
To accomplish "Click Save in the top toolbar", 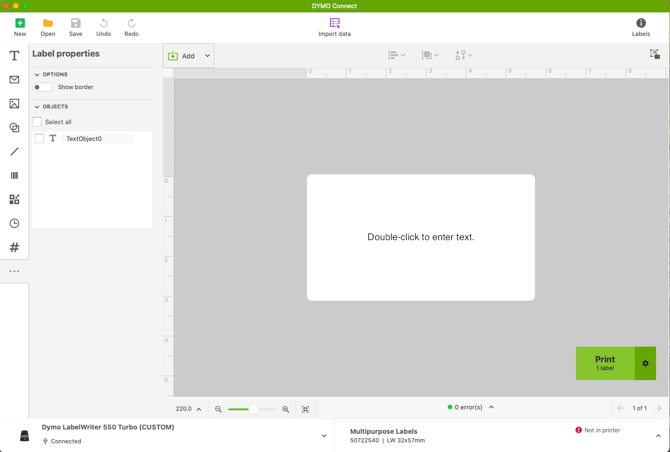I will [x=75, y=27].
